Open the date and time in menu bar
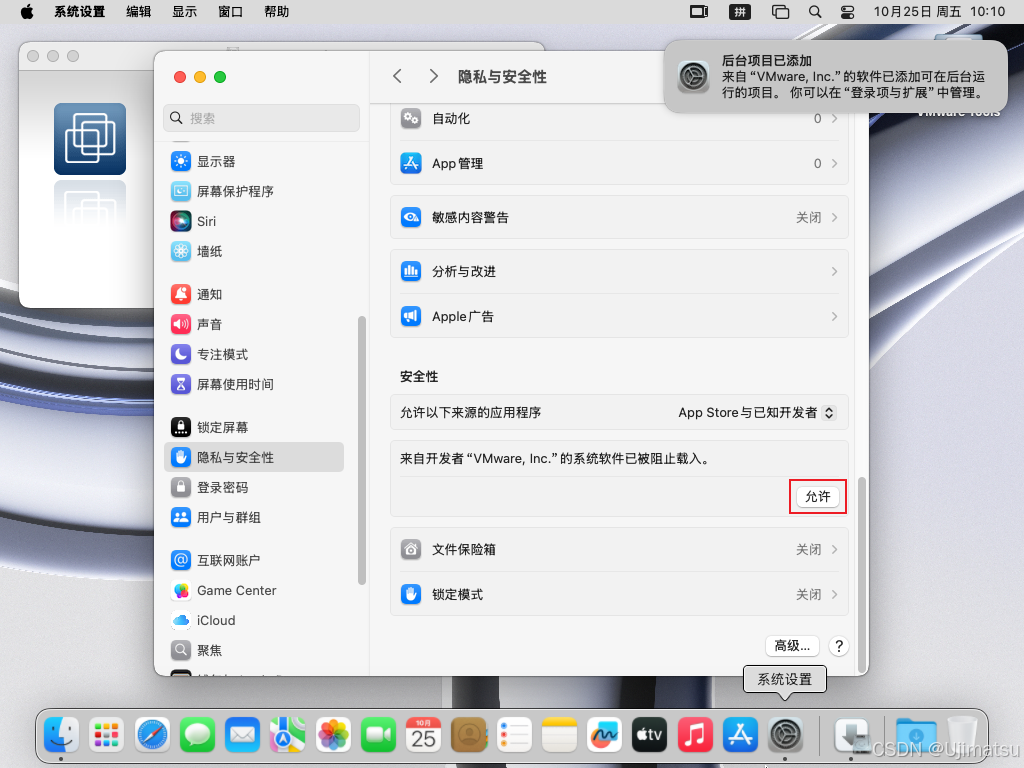The width and height of the screenshot is (1024, 768). click(x=939, y=12)
